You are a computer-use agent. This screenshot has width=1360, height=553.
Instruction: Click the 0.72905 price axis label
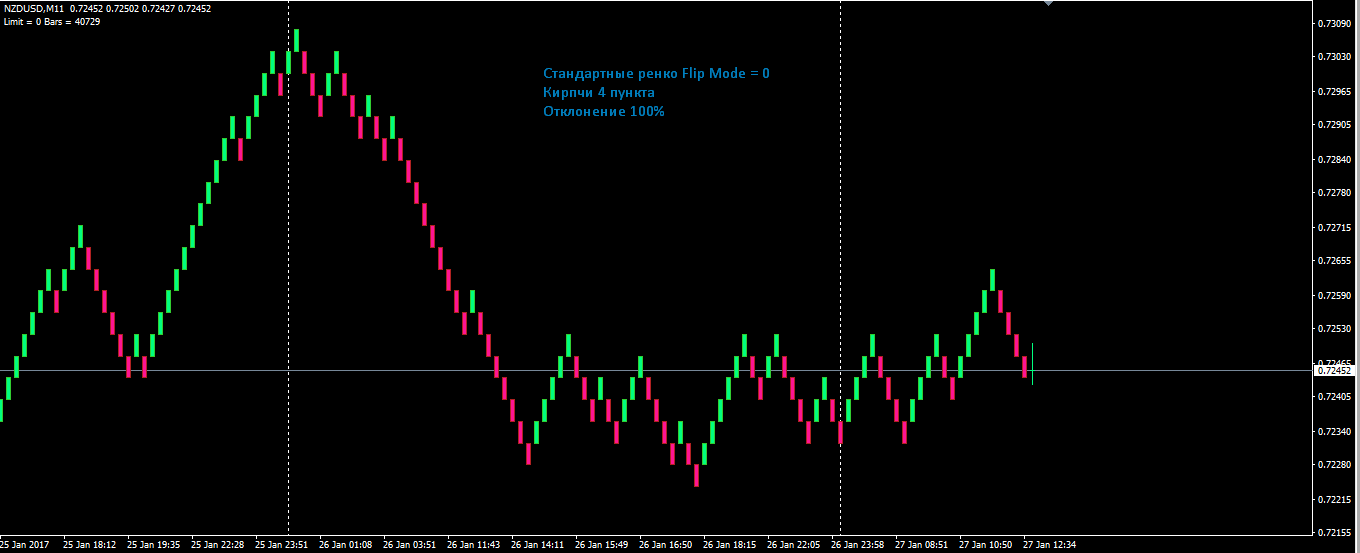[x=1334, y=125]
